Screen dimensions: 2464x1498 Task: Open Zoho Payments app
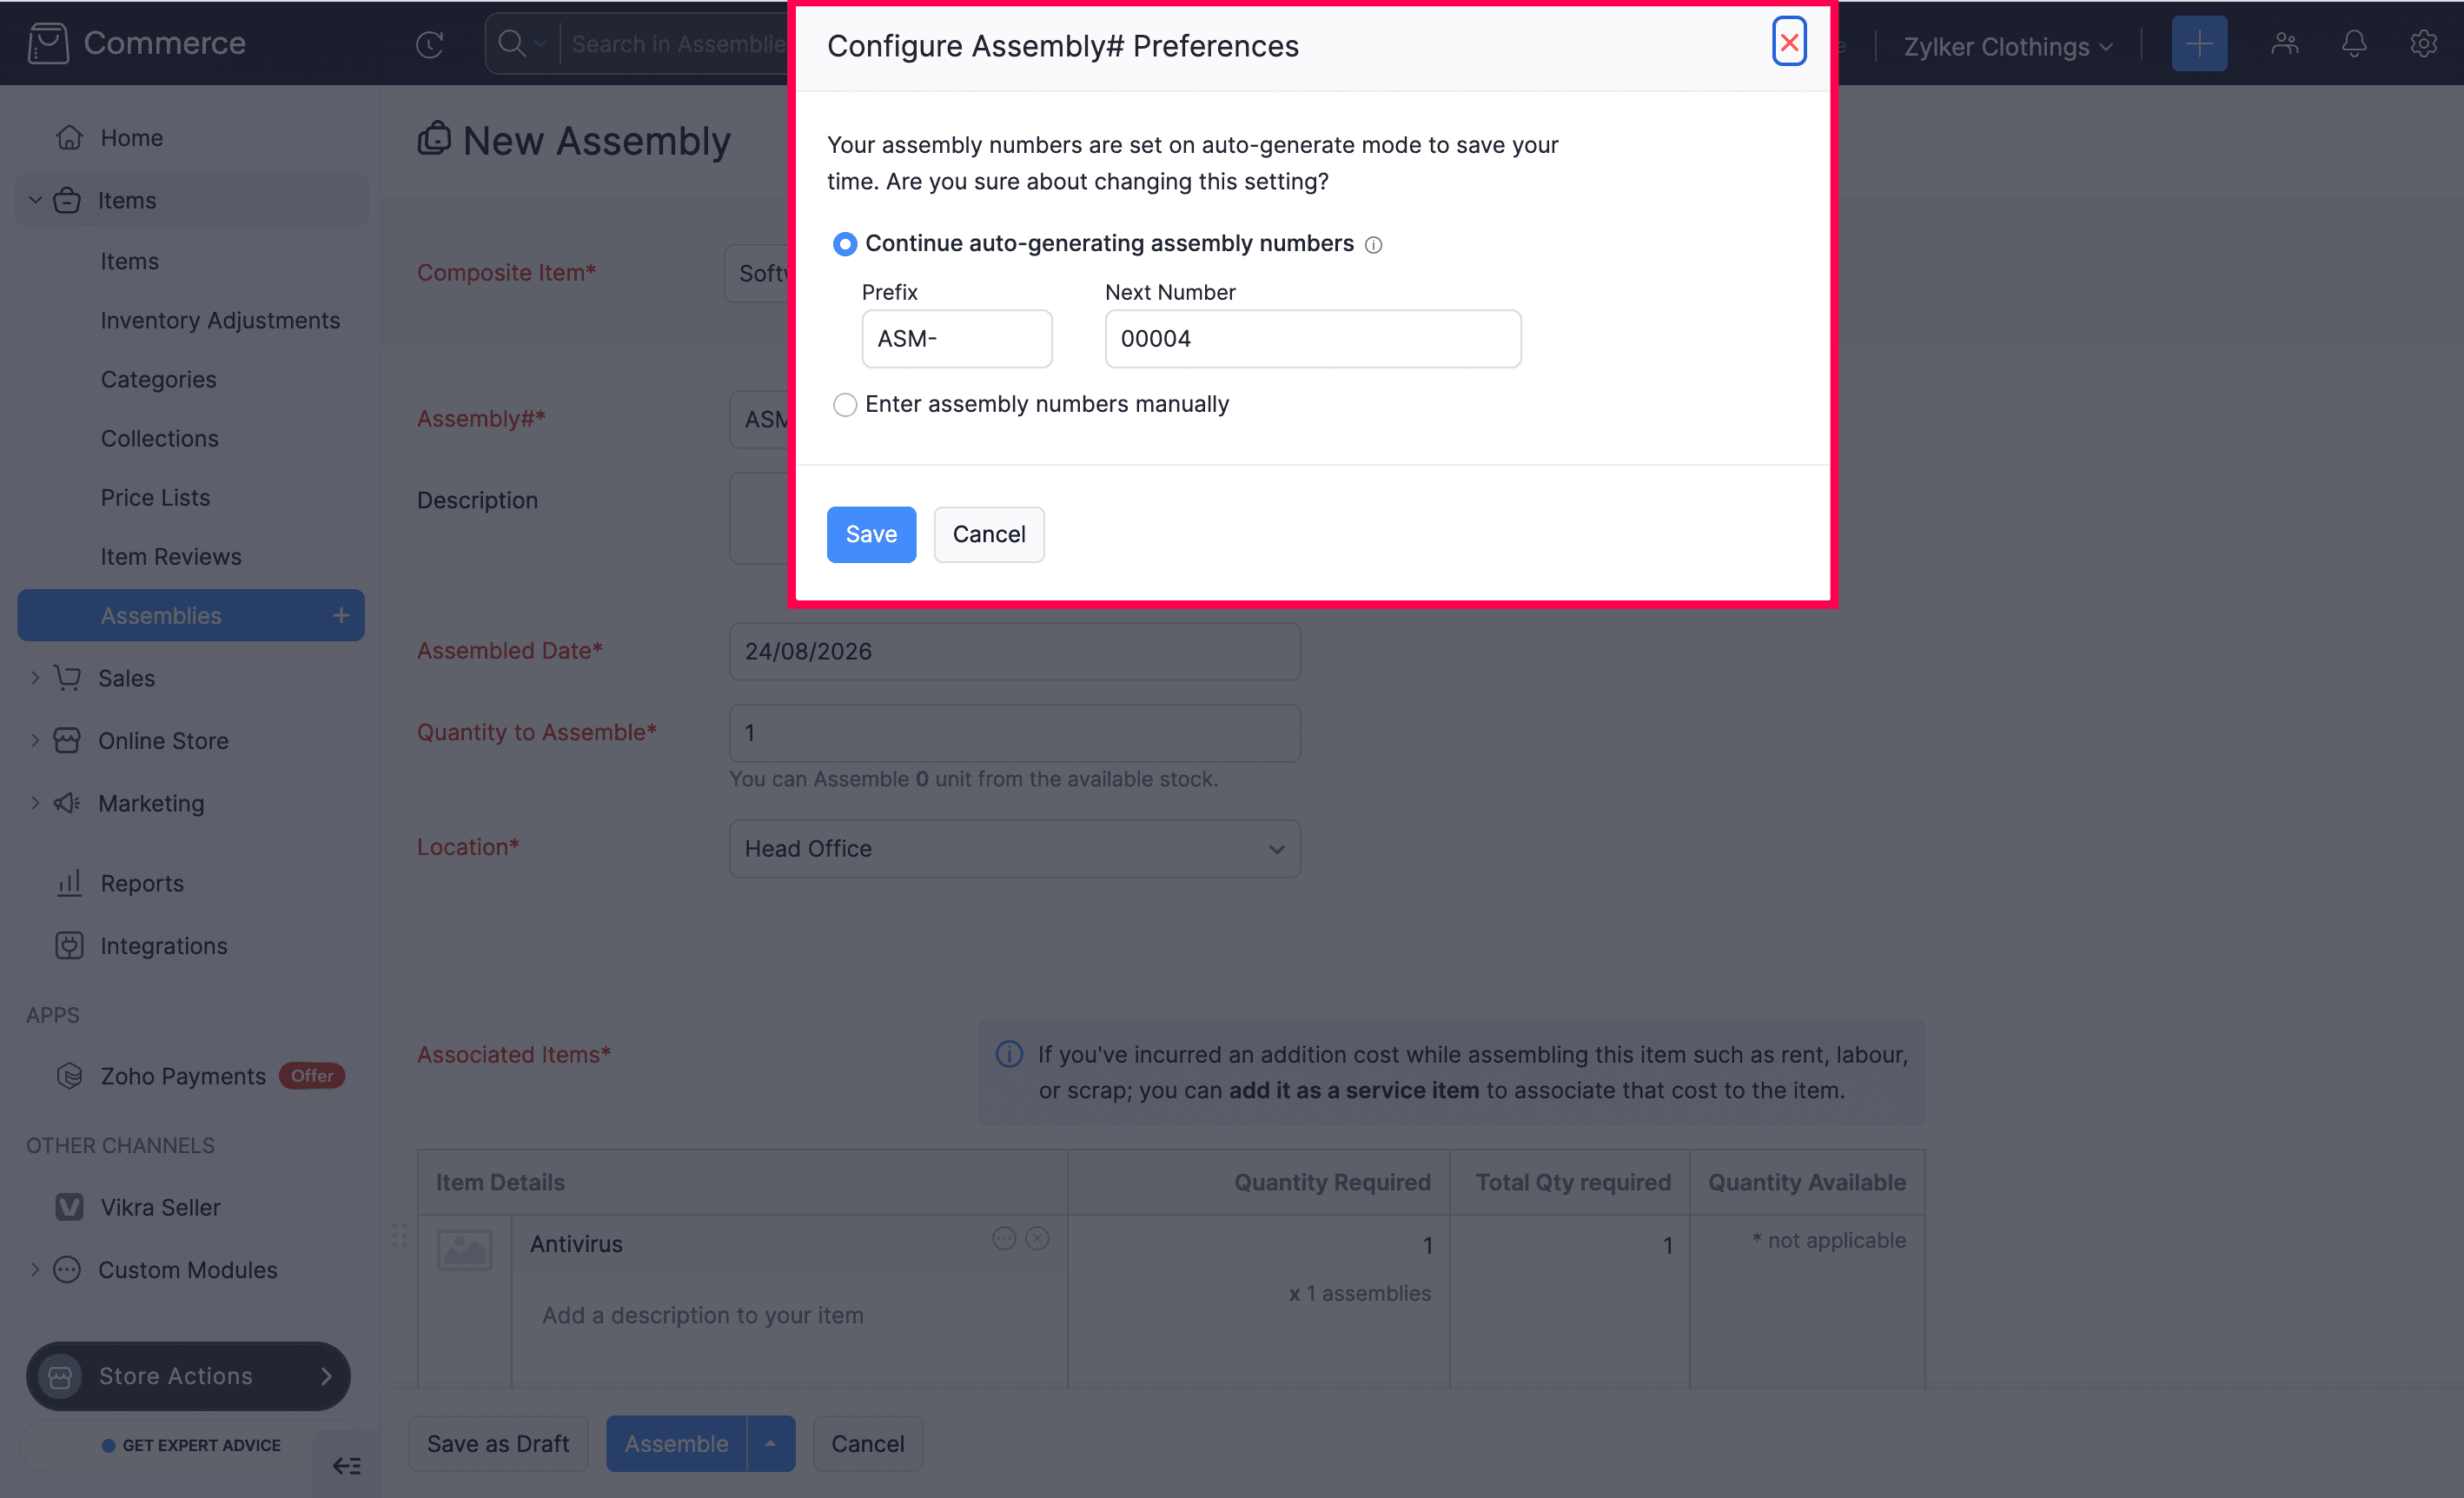[183, 1076]
